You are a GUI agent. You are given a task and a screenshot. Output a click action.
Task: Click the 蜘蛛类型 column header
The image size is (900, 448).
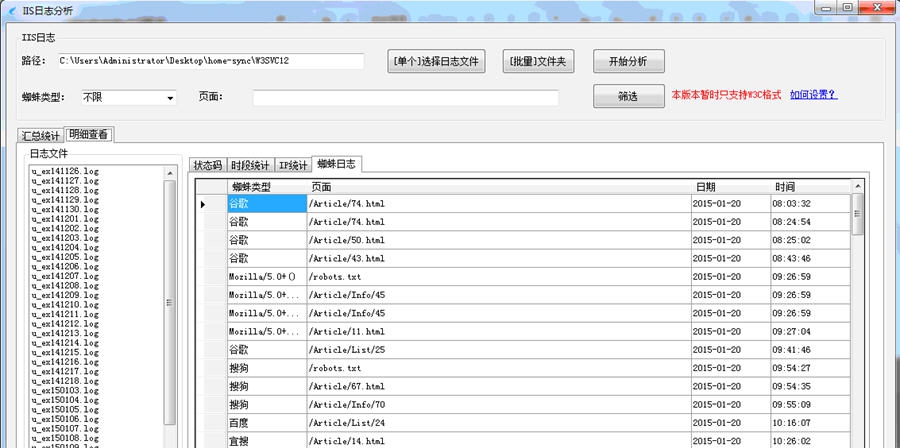point(267,187)
